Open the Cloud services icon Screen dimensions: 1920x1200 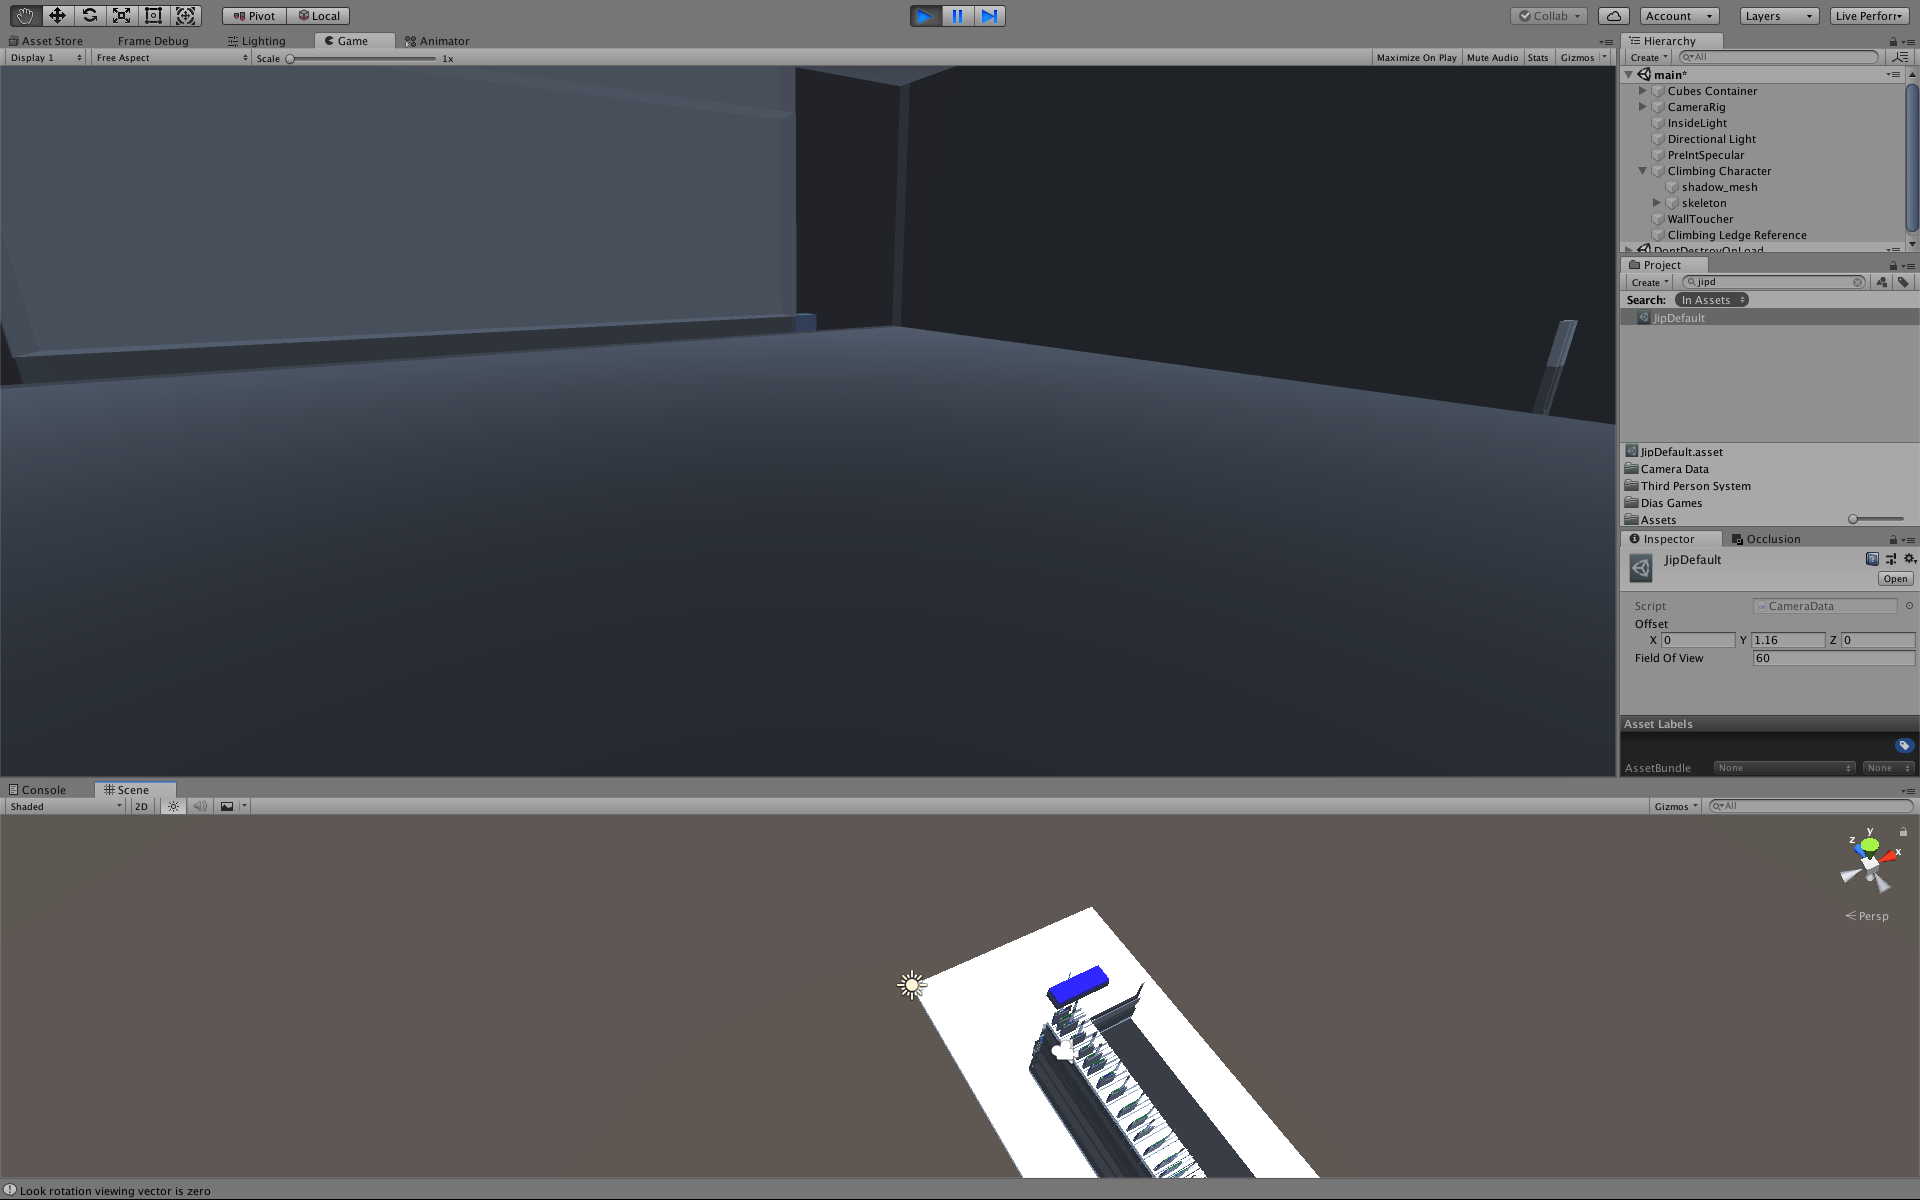(x=1613, y=16)
